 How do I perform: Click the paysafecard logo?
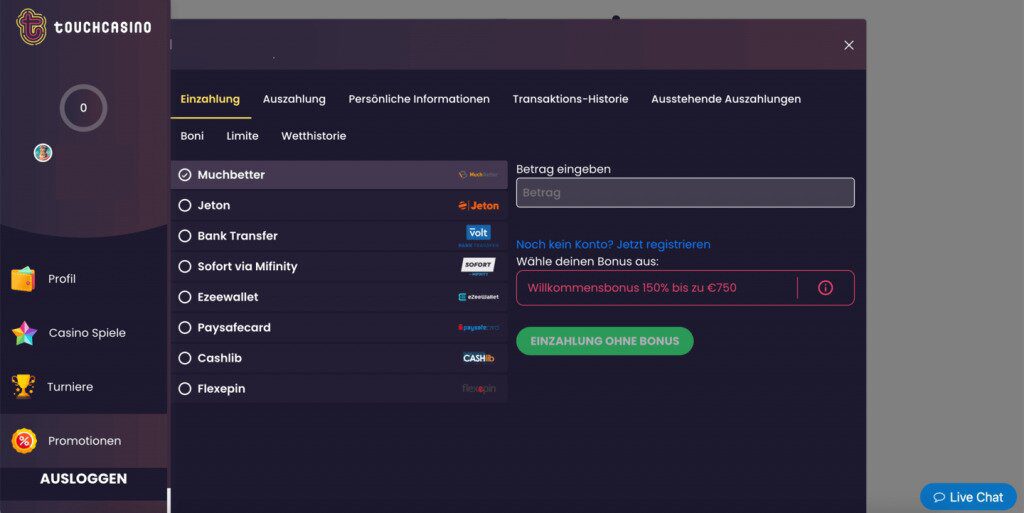(478, 328)
